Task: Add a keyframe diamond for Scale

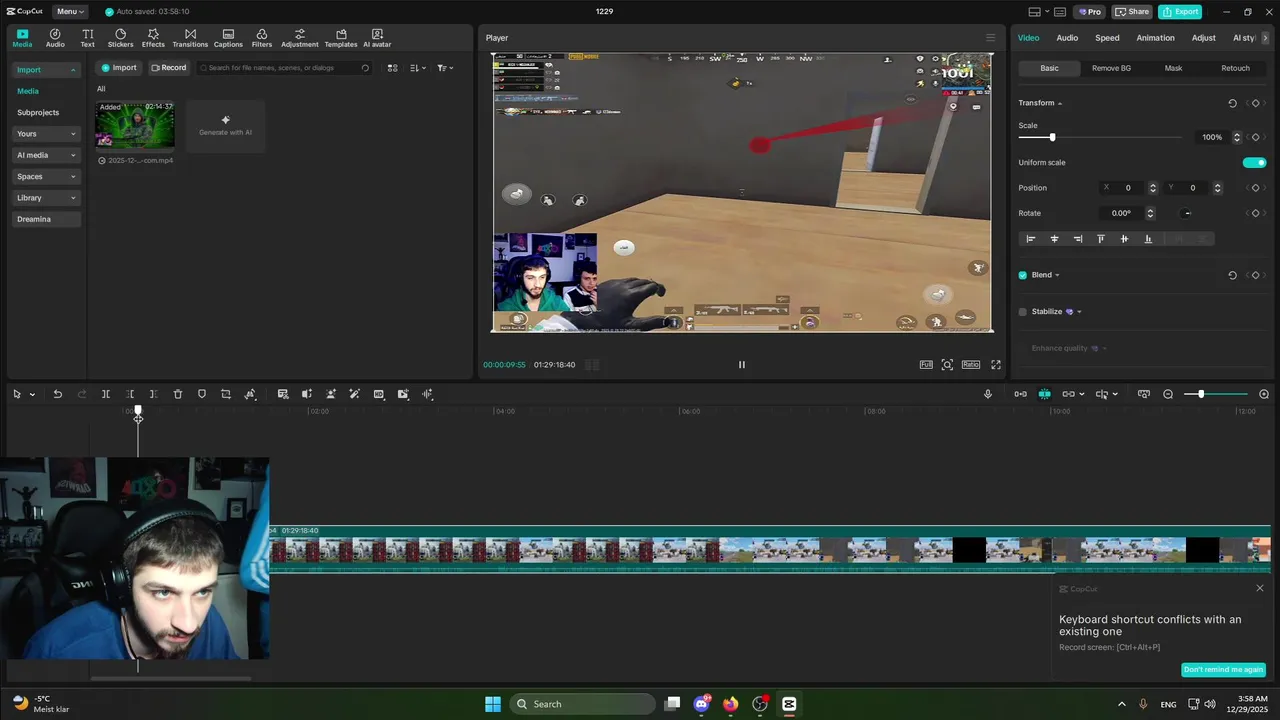Action: pos(1255,137)
